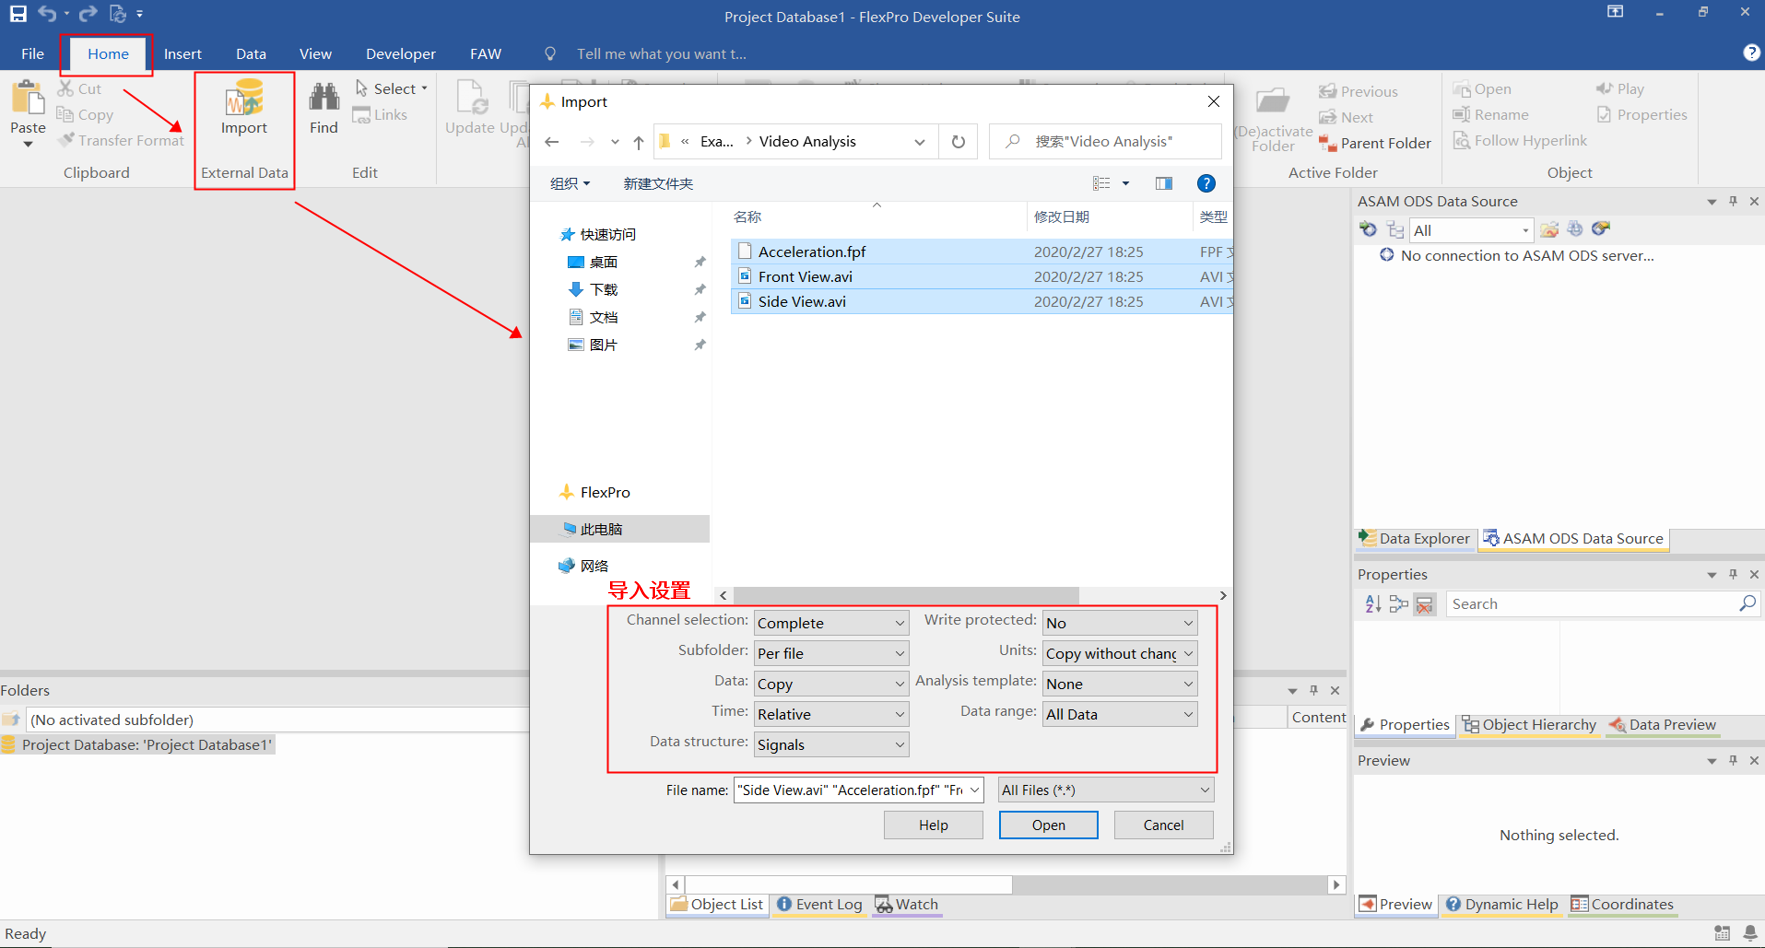The height and width of the screenshot is (948, 1765).
Task: Go back in Import dialog navigation
Action: click(552, 142)
